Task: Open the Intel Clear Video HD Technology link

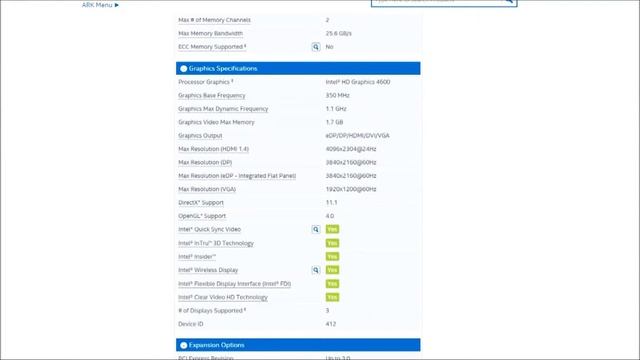Action: click(x=223, y=297)
